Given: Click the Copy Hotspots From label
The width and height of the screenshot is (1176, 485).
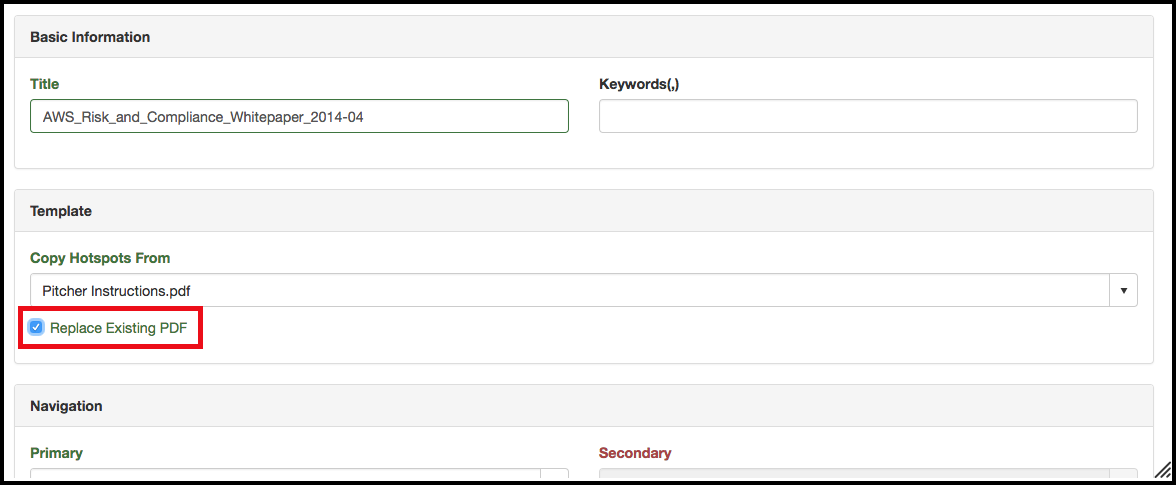Looking at the screenshot, I should coord(100,258).
